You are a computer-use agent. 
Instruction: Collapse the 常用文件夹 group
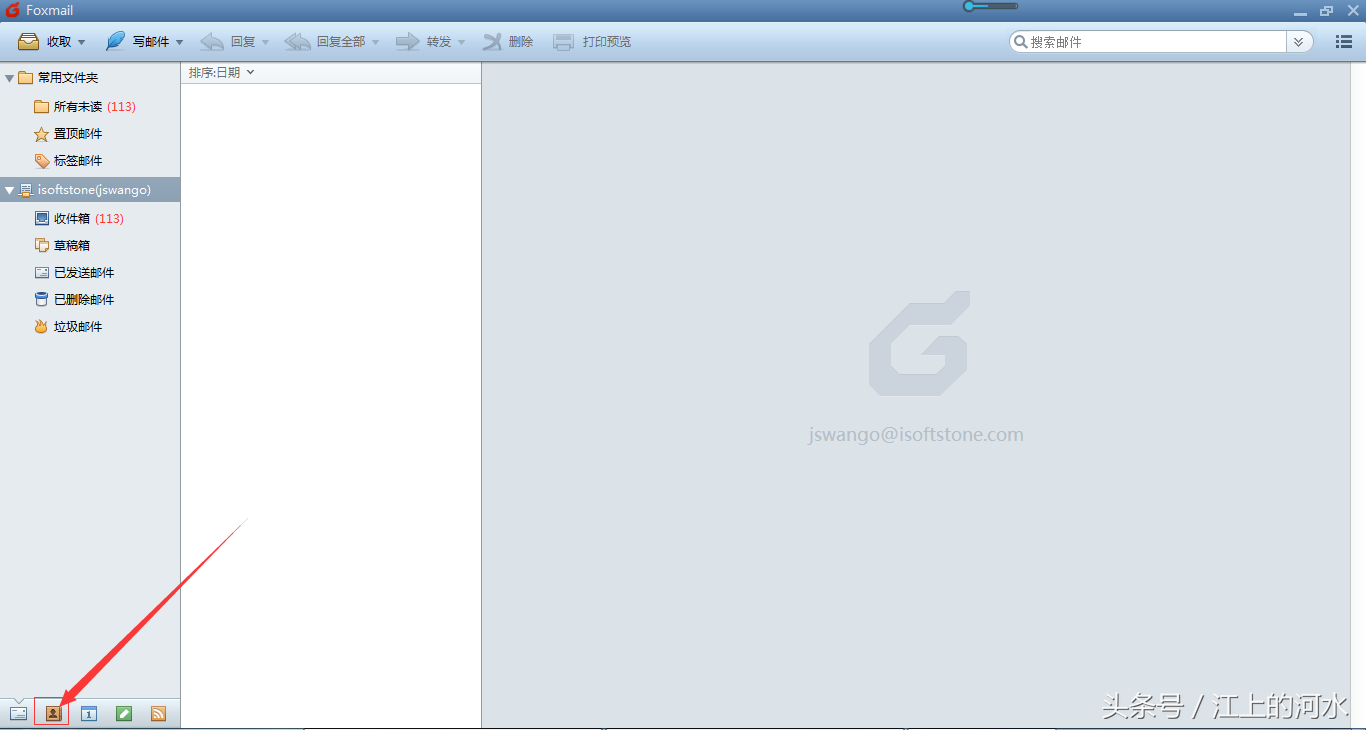pos(10,78)
